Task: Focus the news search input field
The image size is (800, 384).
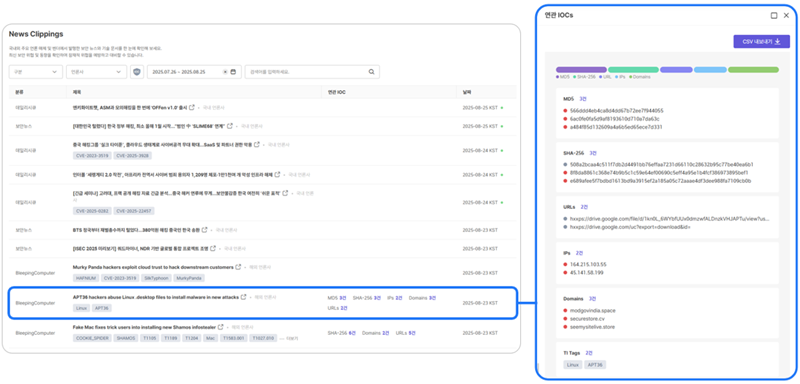Action: [x=312, y=72]
